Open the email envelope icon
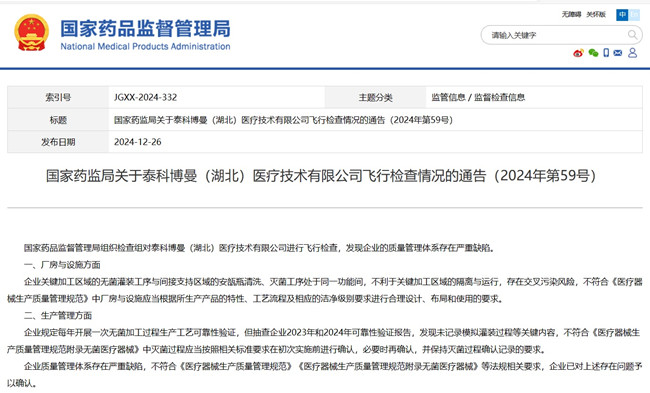The height and width of the screenshot is (393, 650). pos(618,53)
